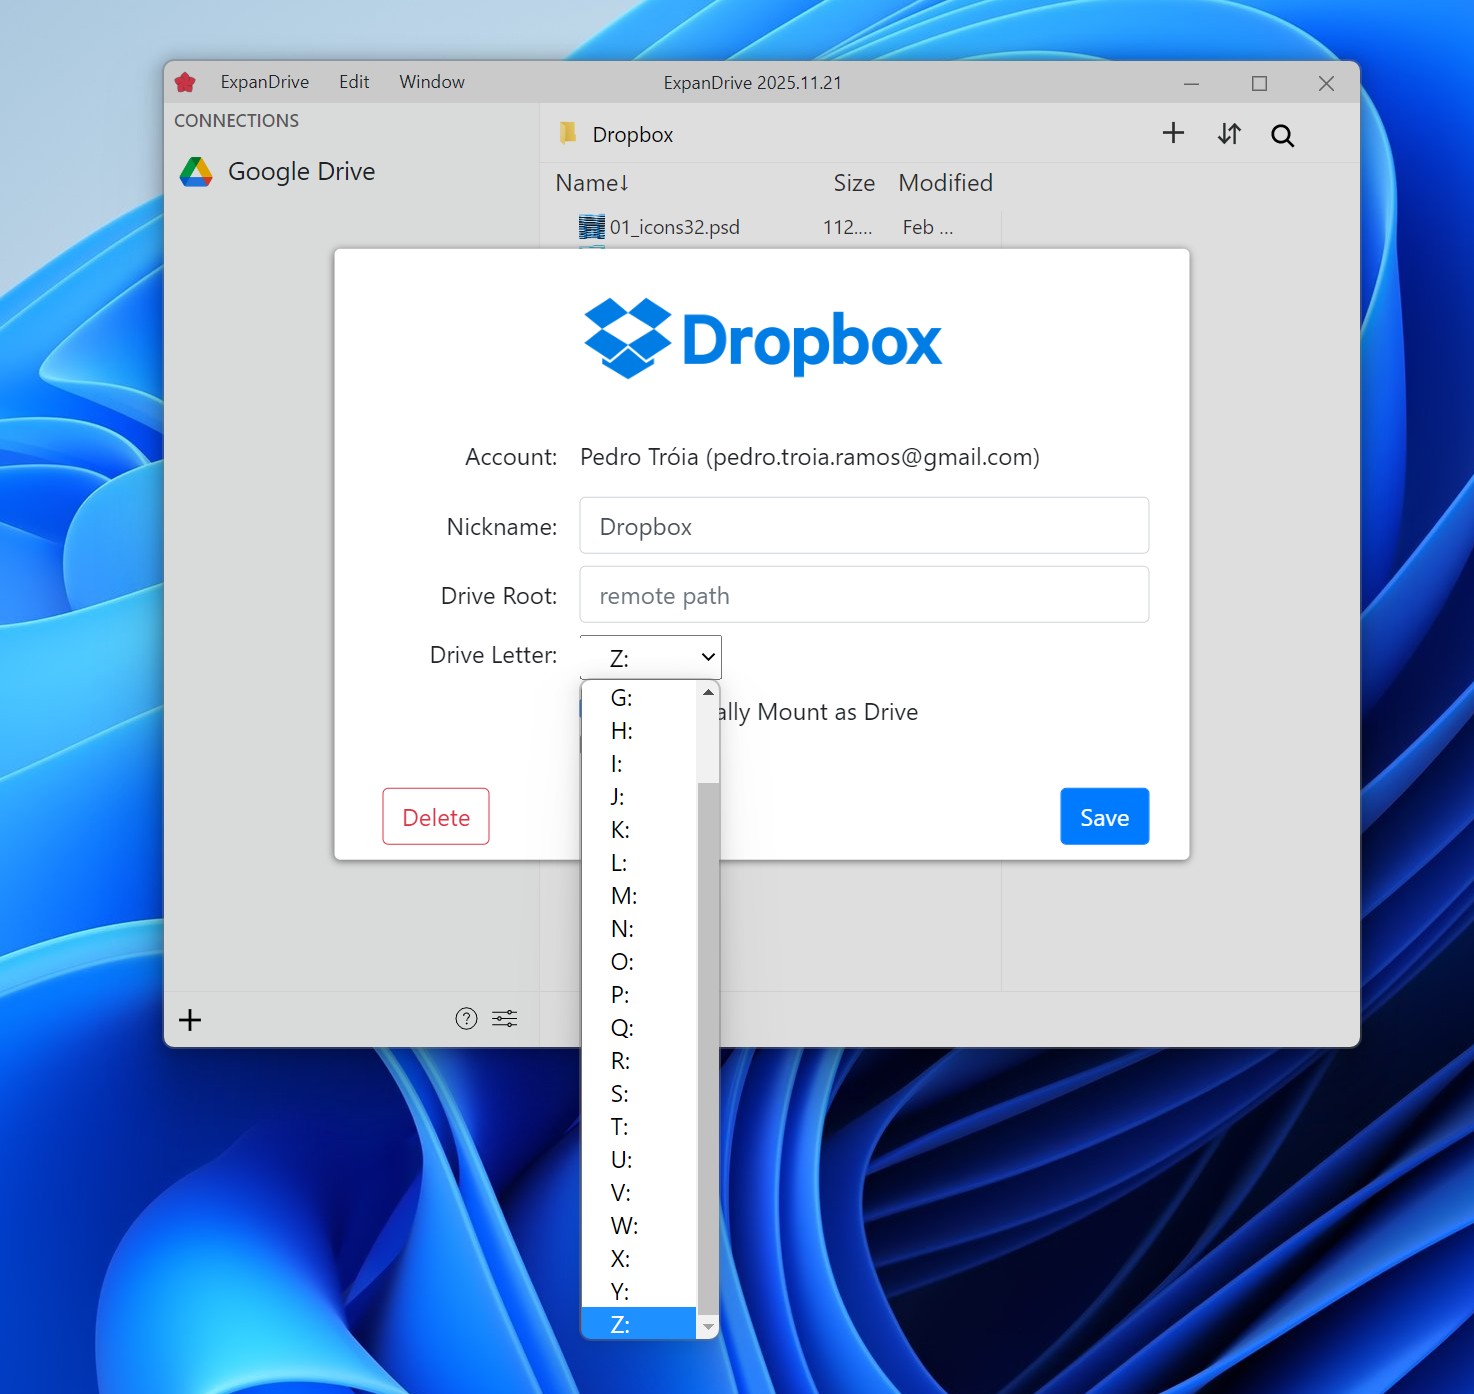Open the transfers up-down arrows icon

[1229, 134]
